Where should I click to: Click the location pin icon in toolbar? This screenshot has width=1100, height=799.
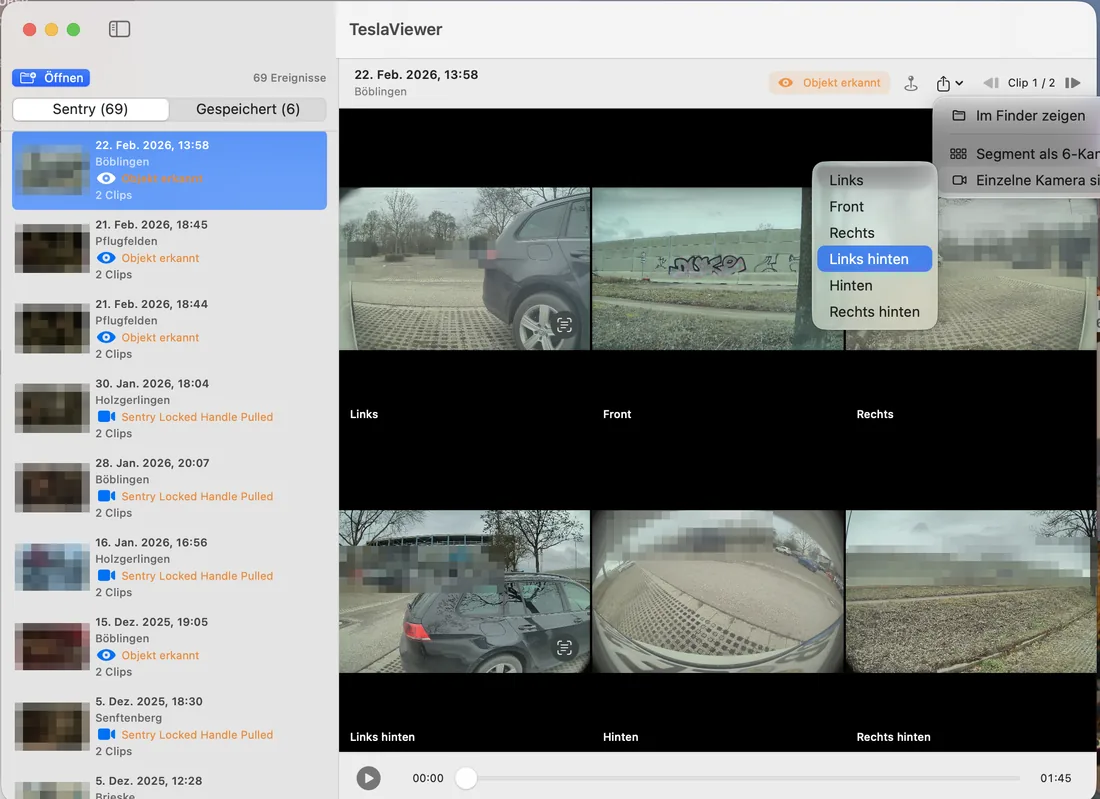pos(911,83)
